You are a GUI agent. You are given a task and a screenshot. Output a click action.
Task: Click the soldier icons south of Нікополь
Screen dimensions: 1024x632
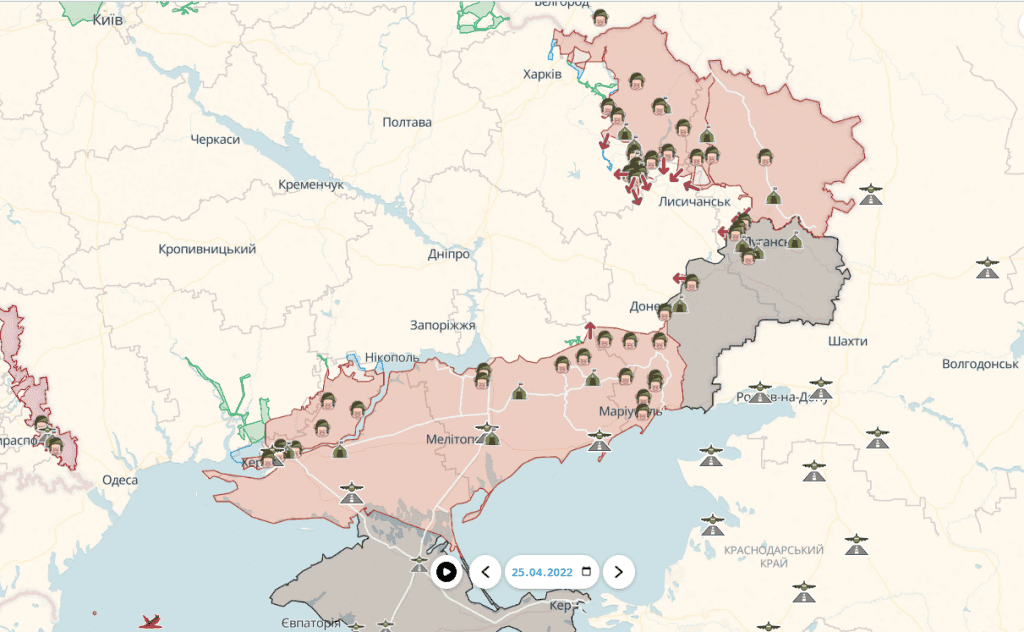tap(483, 376)
